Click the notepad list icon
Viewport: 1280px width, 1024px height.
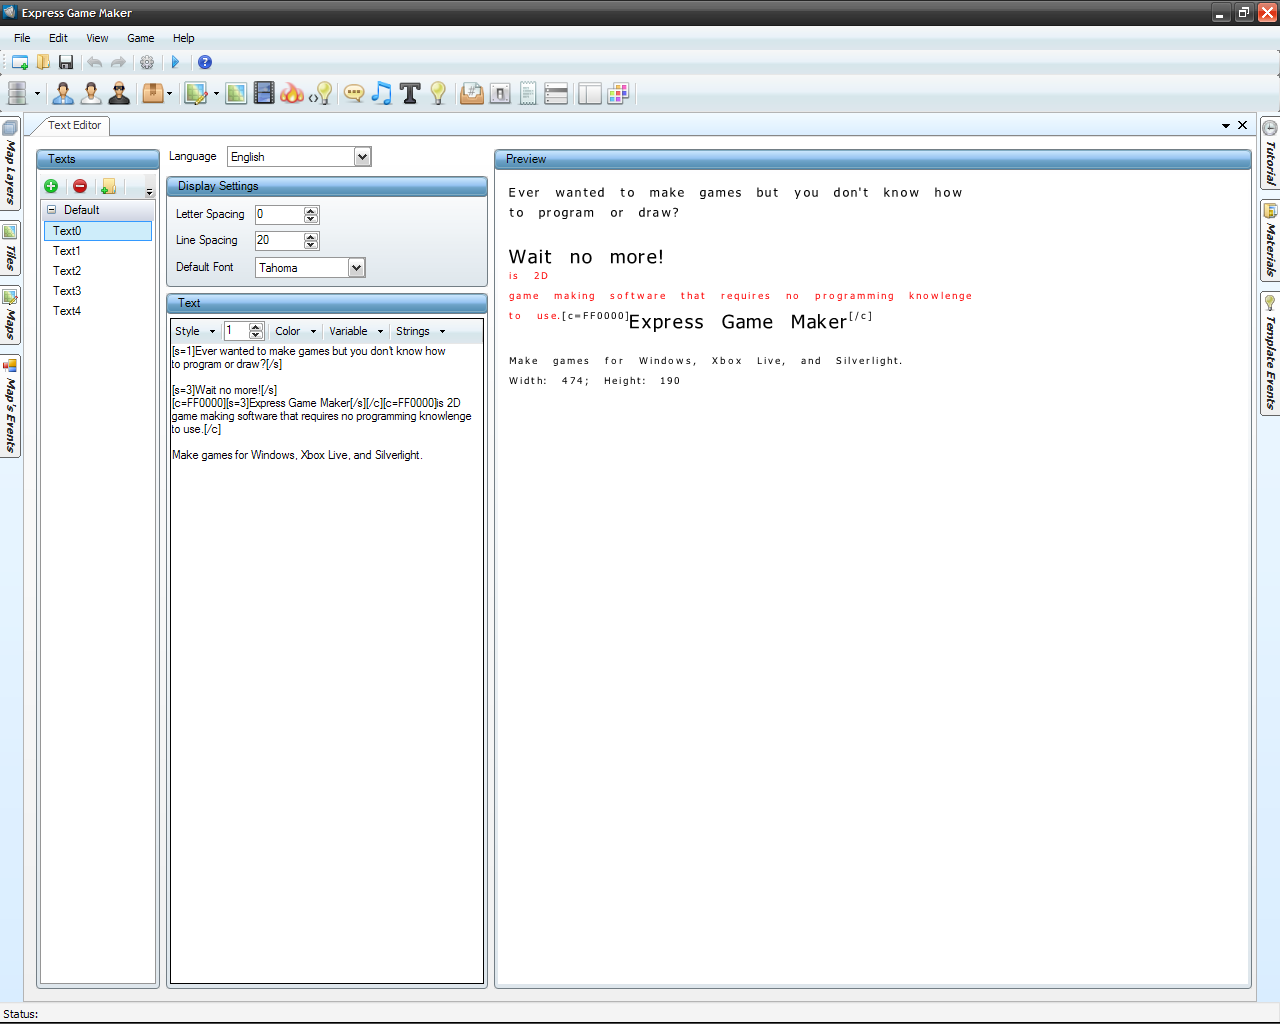tap(528, 93)
